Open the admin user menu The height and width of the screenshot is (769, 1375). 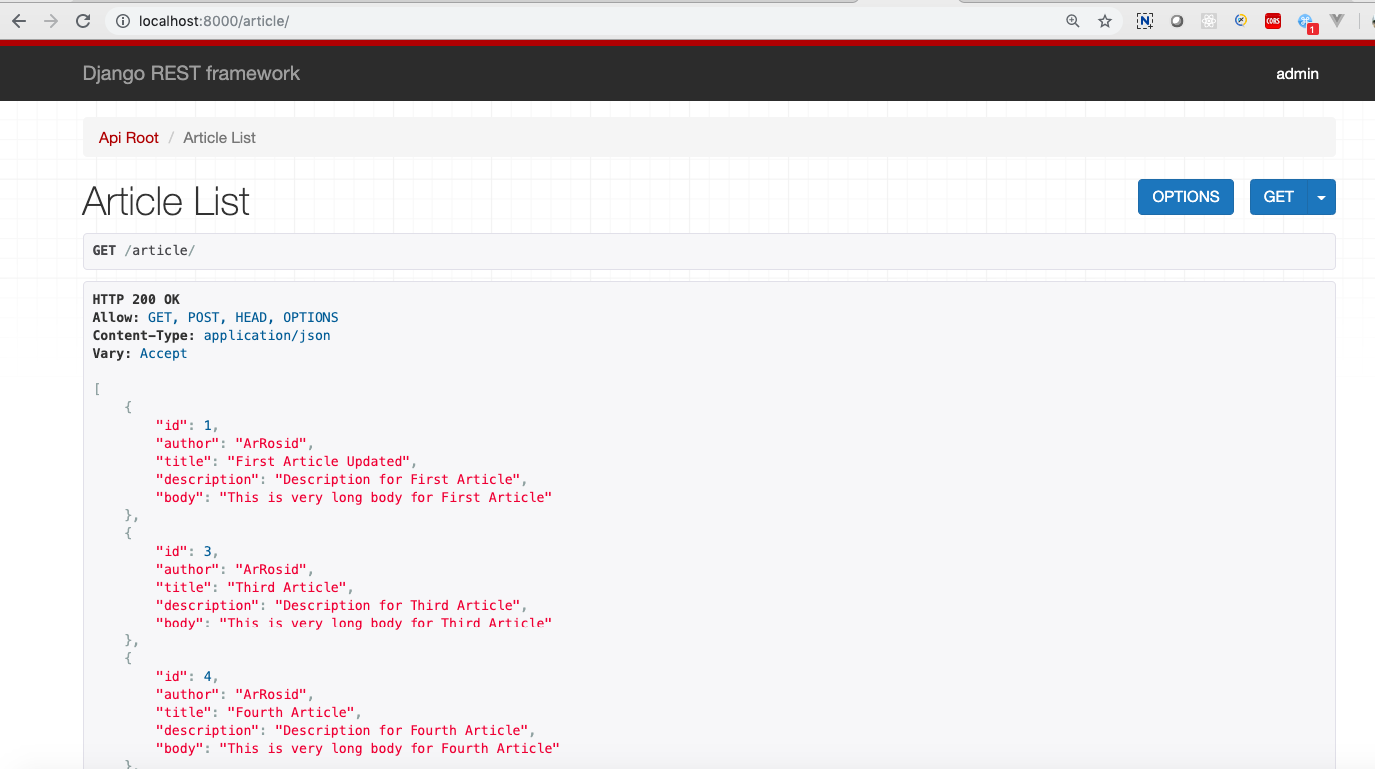1297,73
